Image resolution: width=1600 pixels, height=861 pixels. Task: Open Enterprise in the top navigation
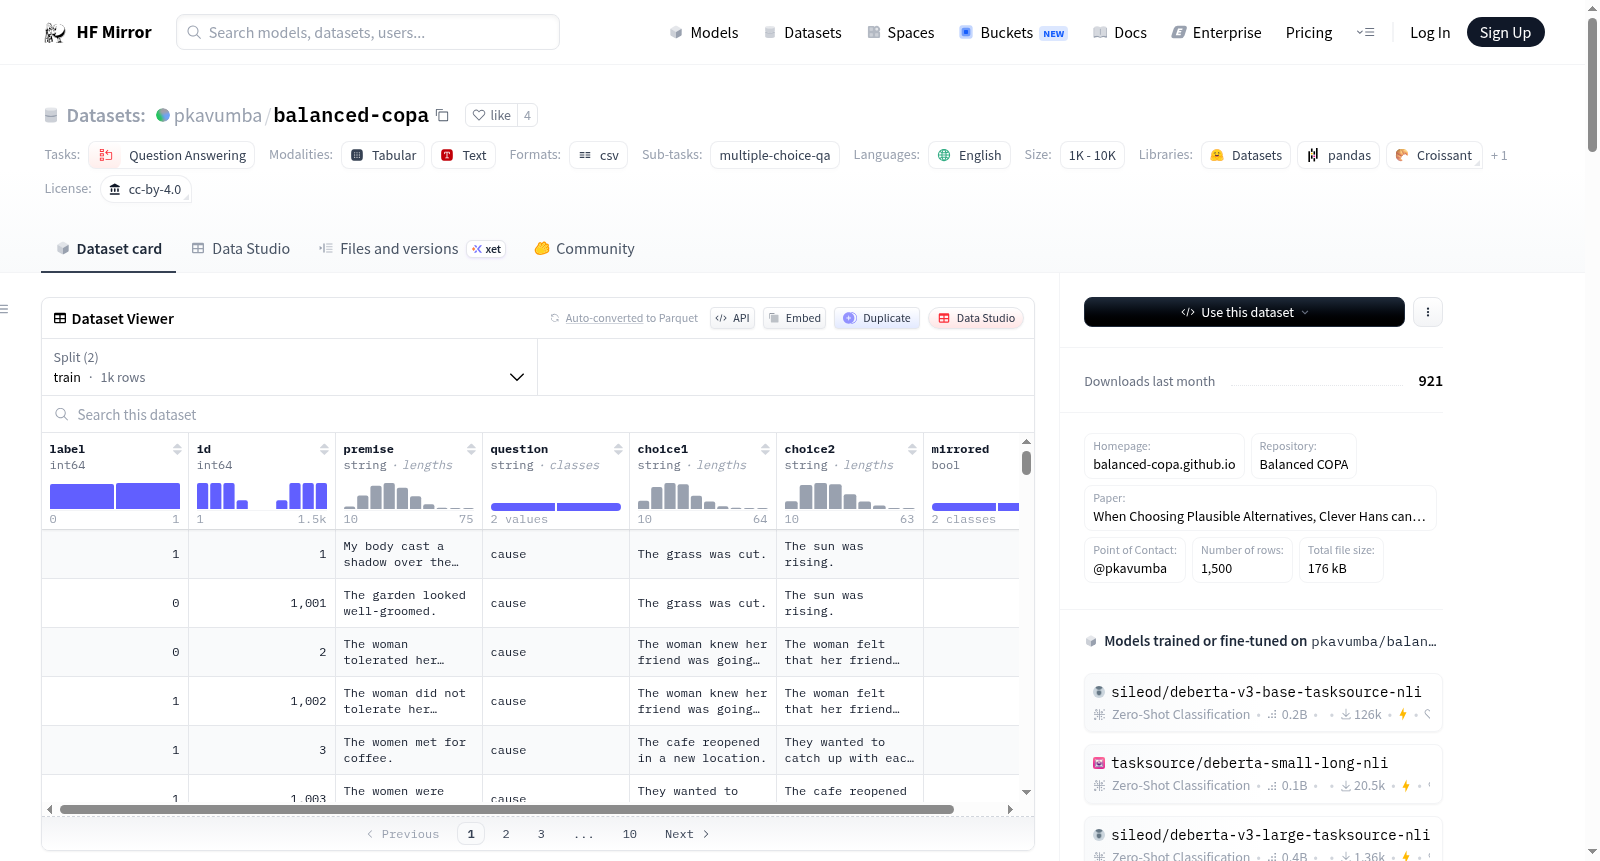(1216, 33)
